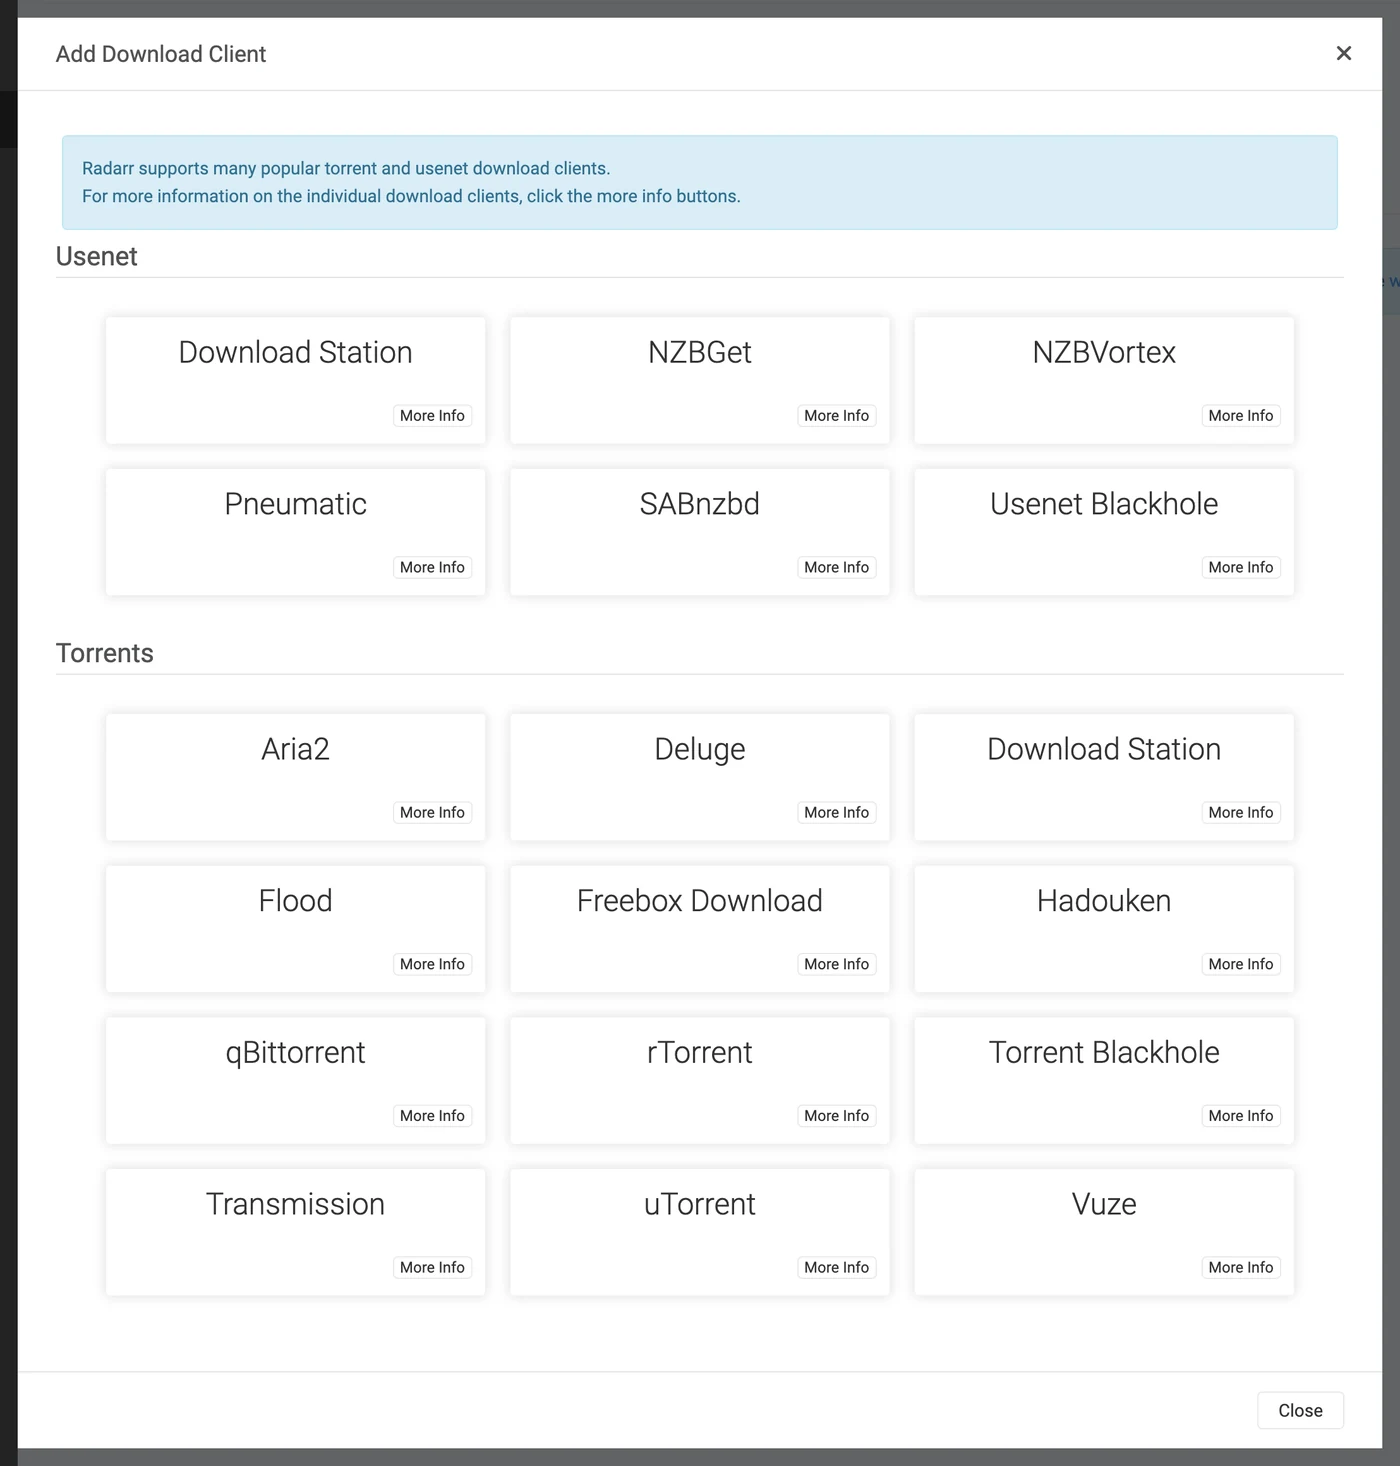Open More Info for Torrent Blackhole

[1241, 1115]
